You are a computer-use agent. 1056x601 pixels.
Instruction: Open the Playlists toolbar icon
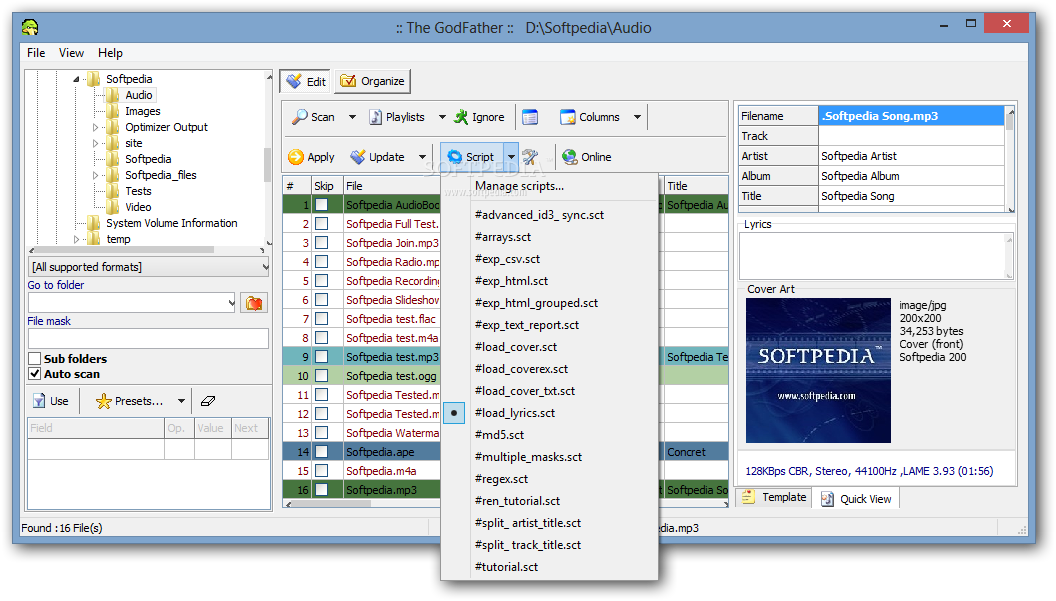(376, 117)
